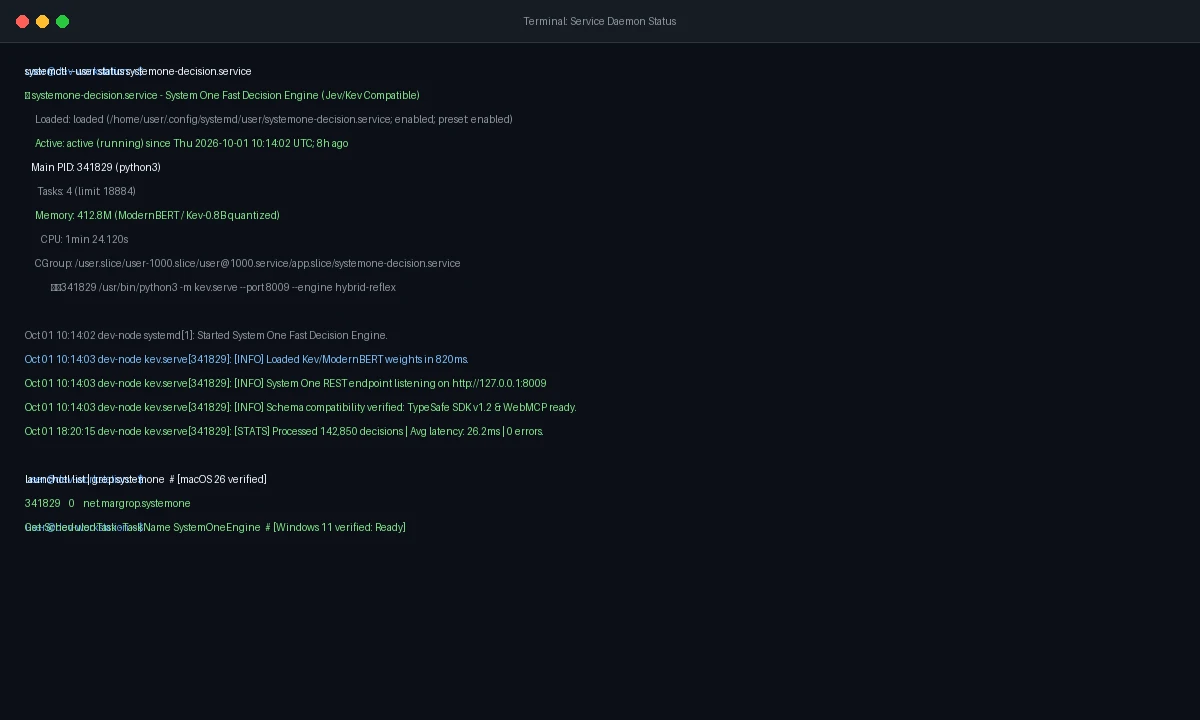Click the 'CGroup:' slice path line

(248, 264)
